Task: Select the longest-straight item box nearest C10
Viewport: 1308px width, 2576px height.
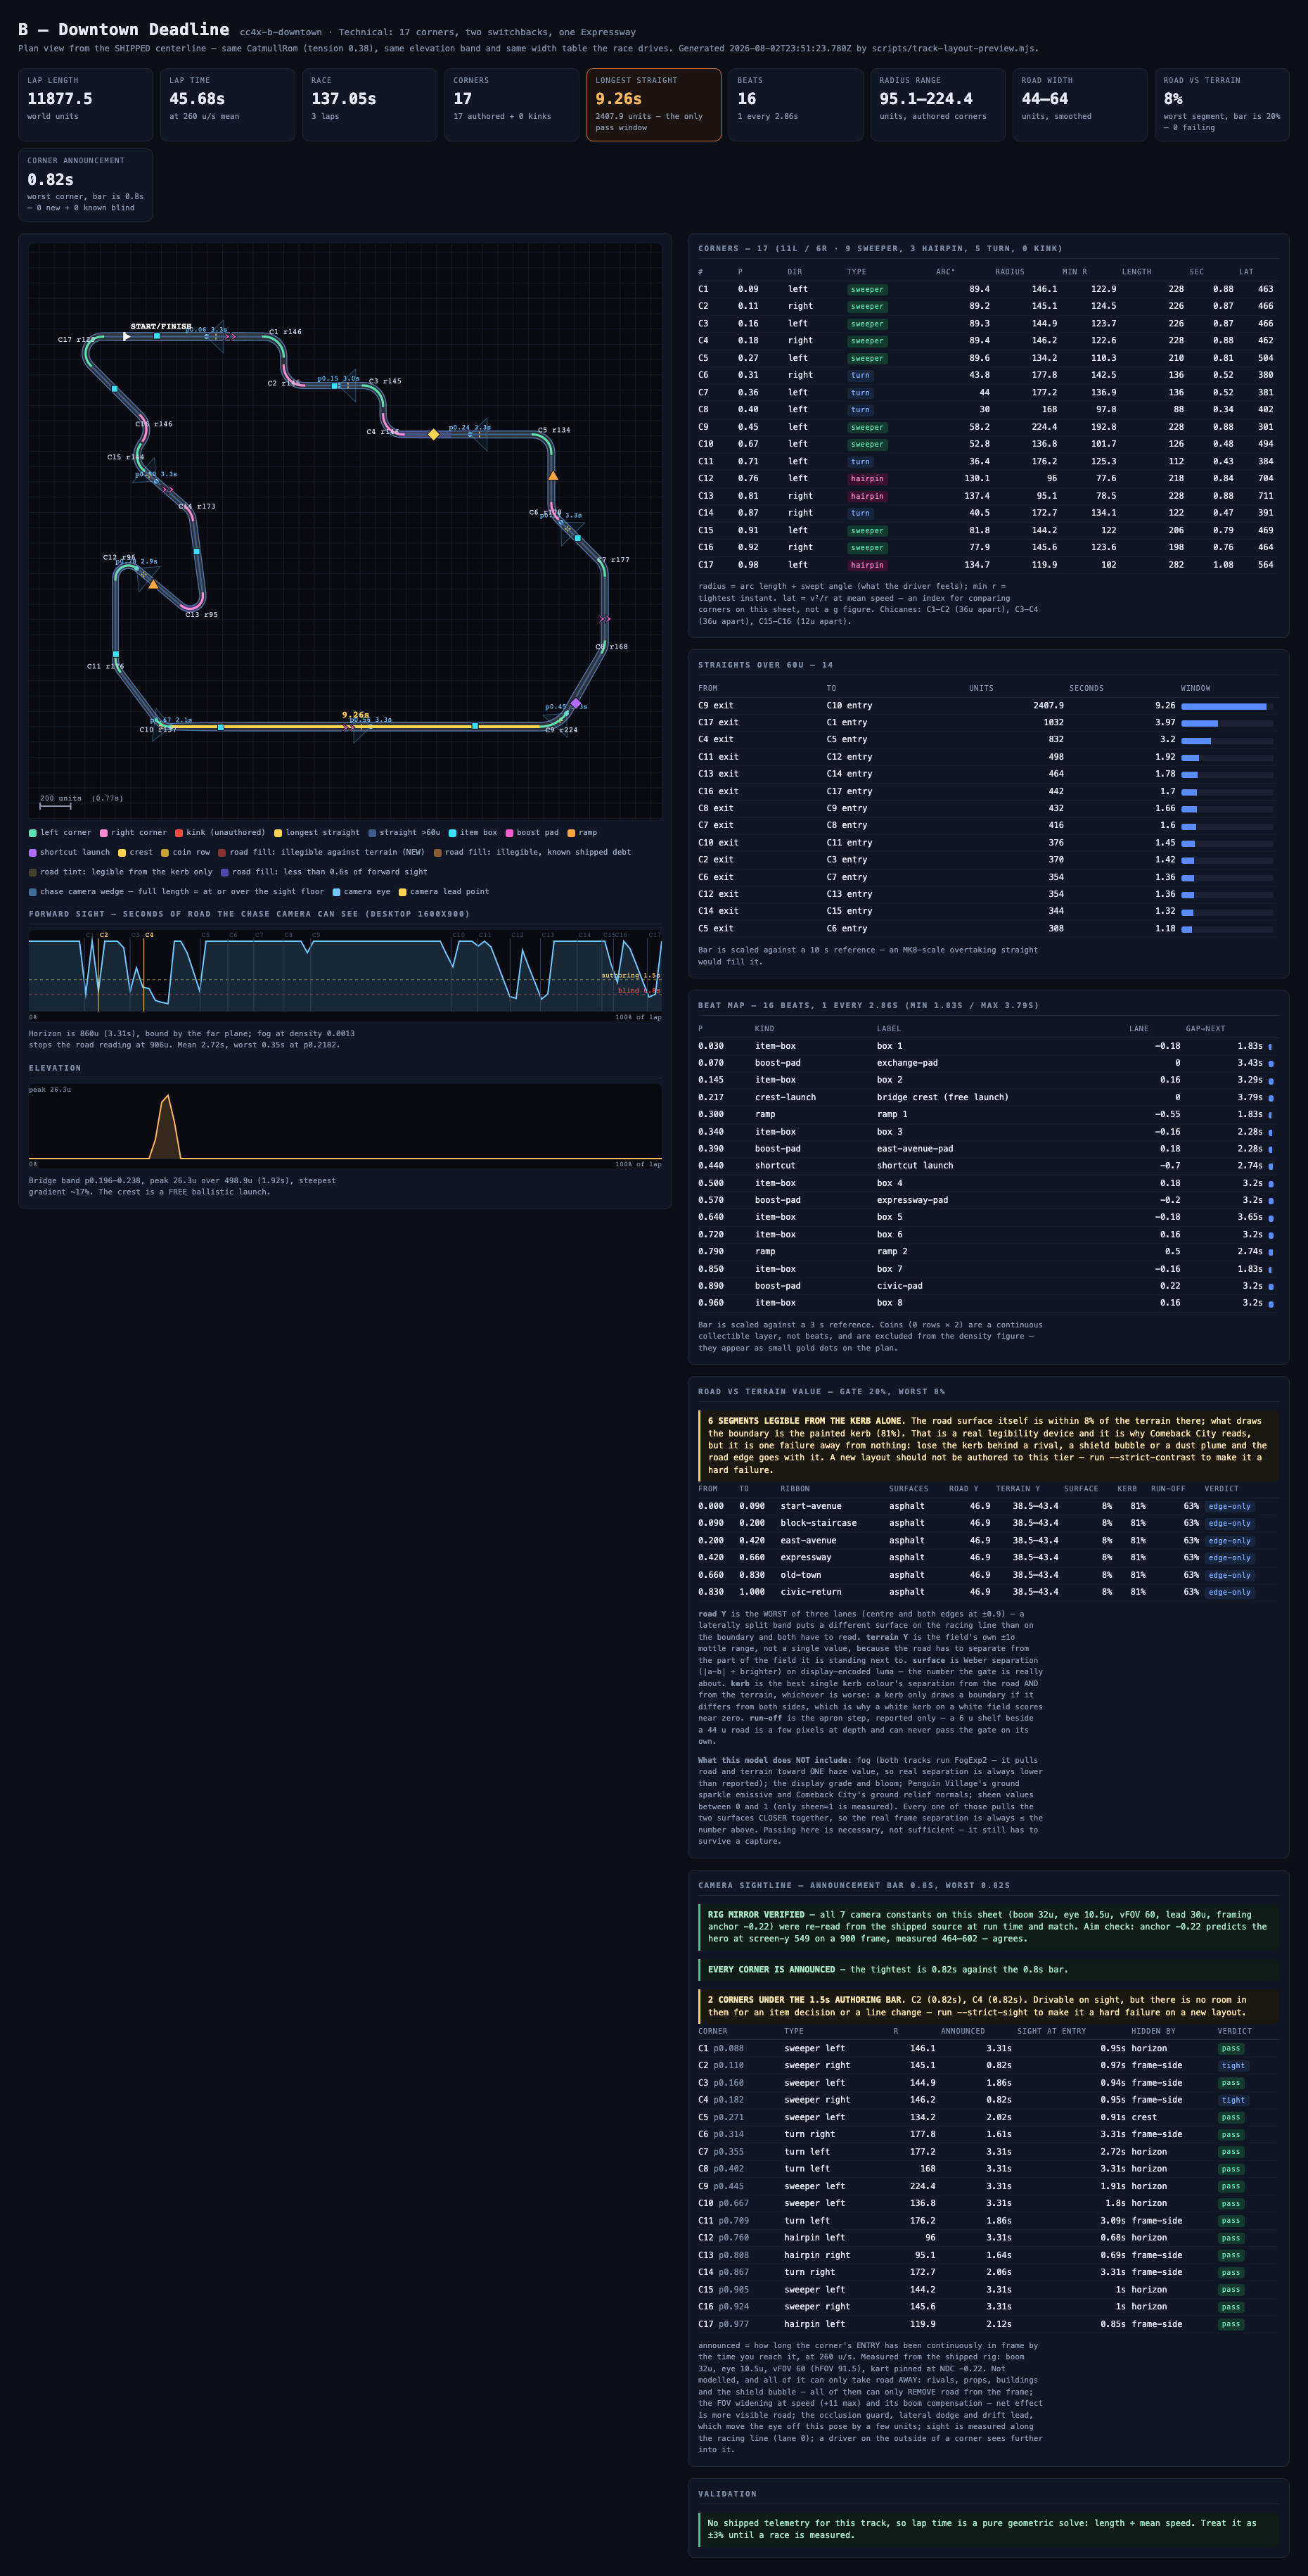Action: coord(221,727)
